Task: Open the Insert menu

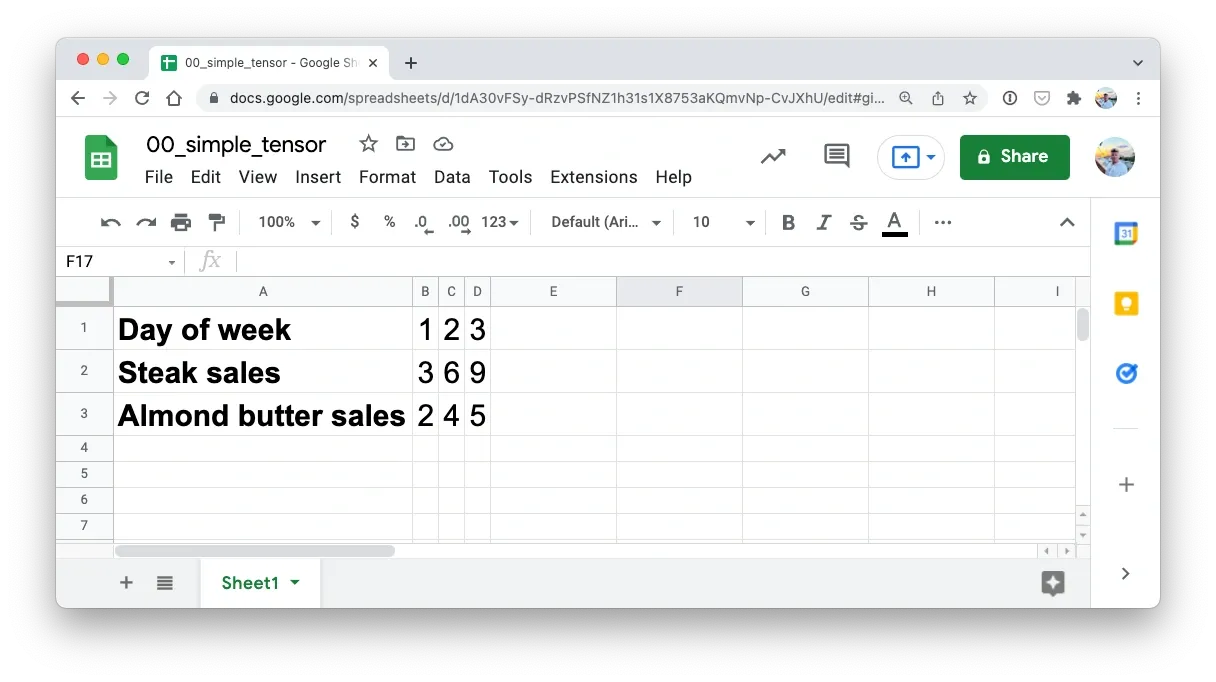Action: [318, 177]
